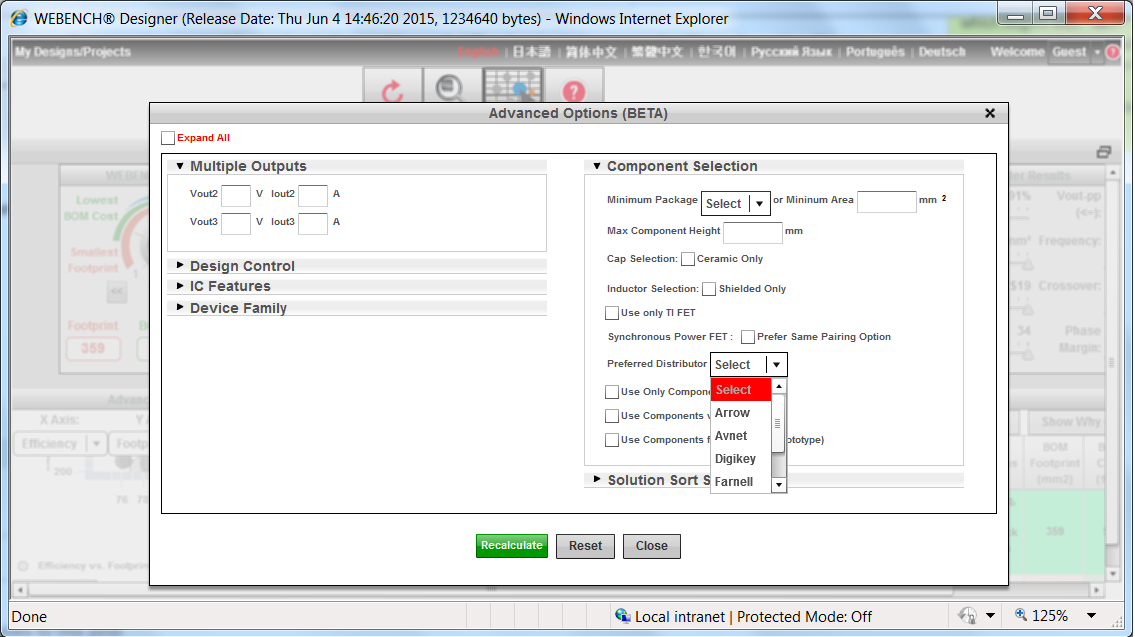The height and width of the screenshot is (637, 1135).
Task: Expand the Design Control section
Action: (180, 266)
